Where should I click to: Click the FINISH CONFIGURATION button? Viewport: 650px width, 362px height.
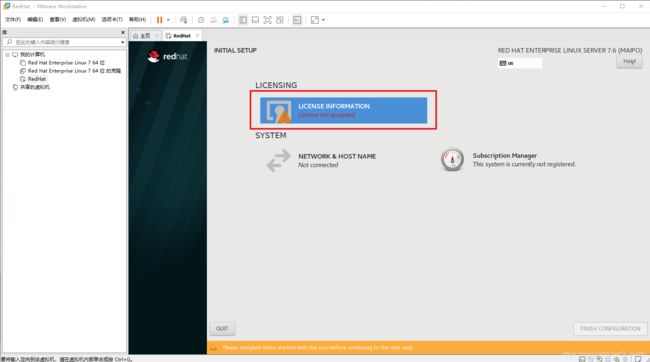(x=610, y=328)
